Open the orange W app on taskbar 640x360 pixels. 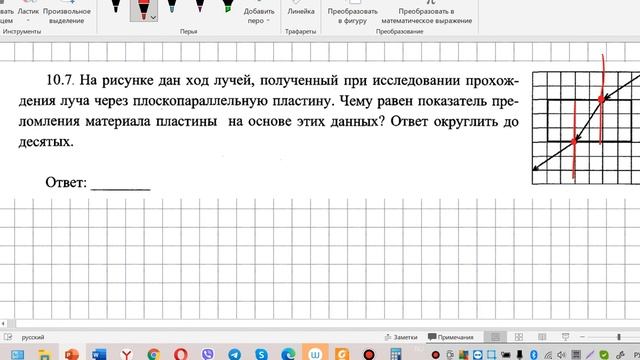(315, 353)
